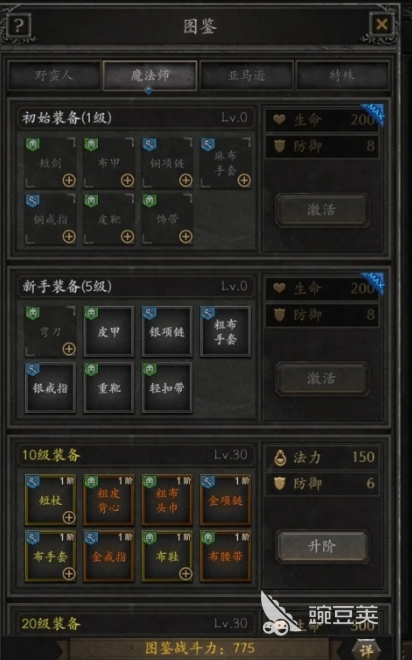Screen dimensions: 412x660
Task: Close the 图鉴 panel
Action: point(382,24)
